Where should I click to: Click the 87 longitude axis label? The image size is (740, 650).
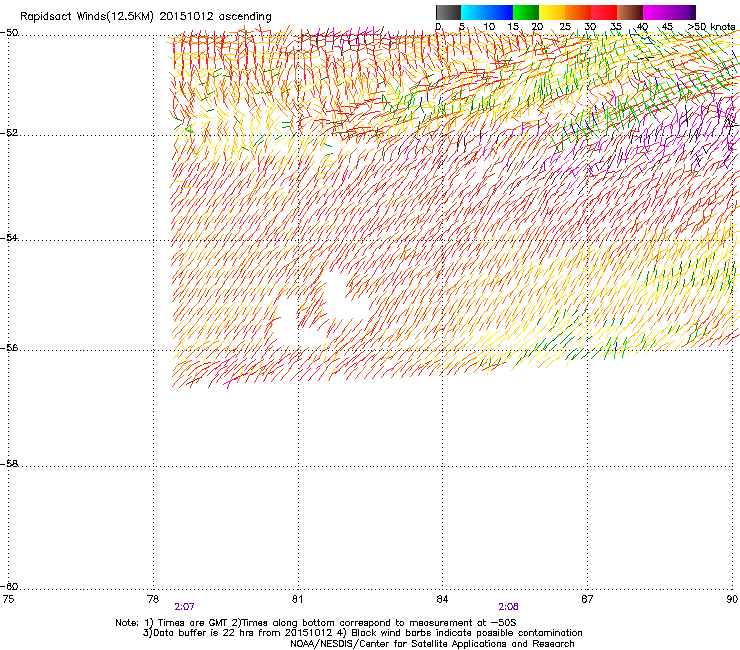coord(587,599)
